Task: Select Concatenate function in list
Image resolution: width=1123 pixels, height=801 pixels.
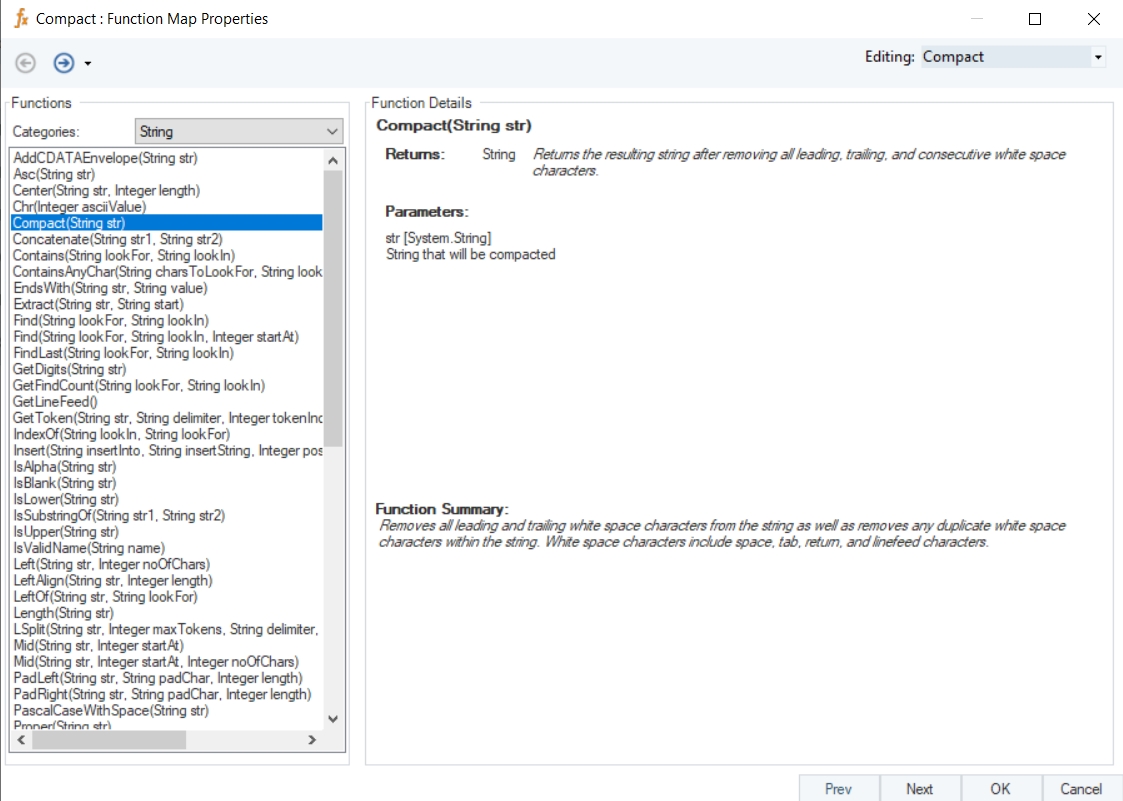Action: pos(118,239)
